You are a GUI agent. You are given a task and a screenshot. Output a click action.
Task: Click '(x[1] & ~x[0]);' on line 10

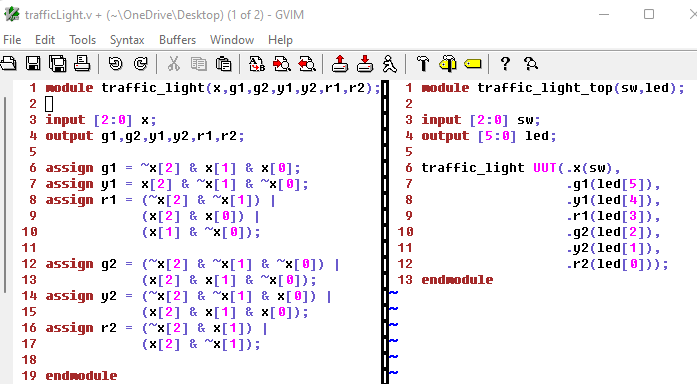click(x=201, y=232)
